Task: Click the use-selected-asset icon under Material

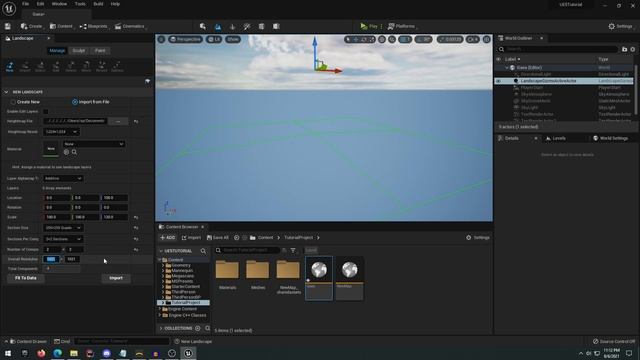Action: [67, 152]
